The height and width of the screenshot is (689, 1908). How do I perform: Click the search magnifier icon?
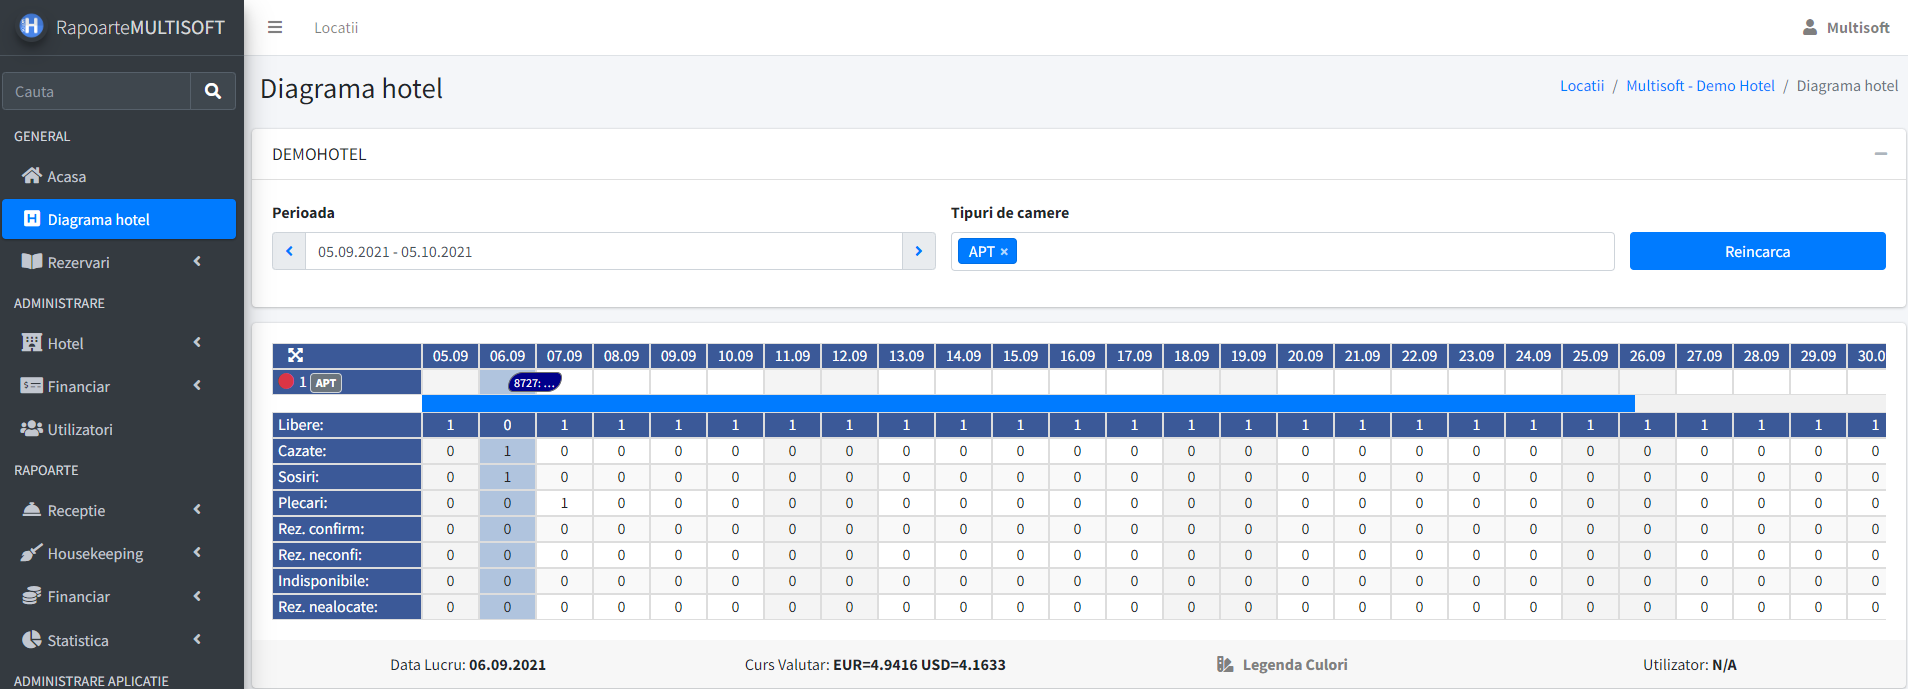(213, 91)
